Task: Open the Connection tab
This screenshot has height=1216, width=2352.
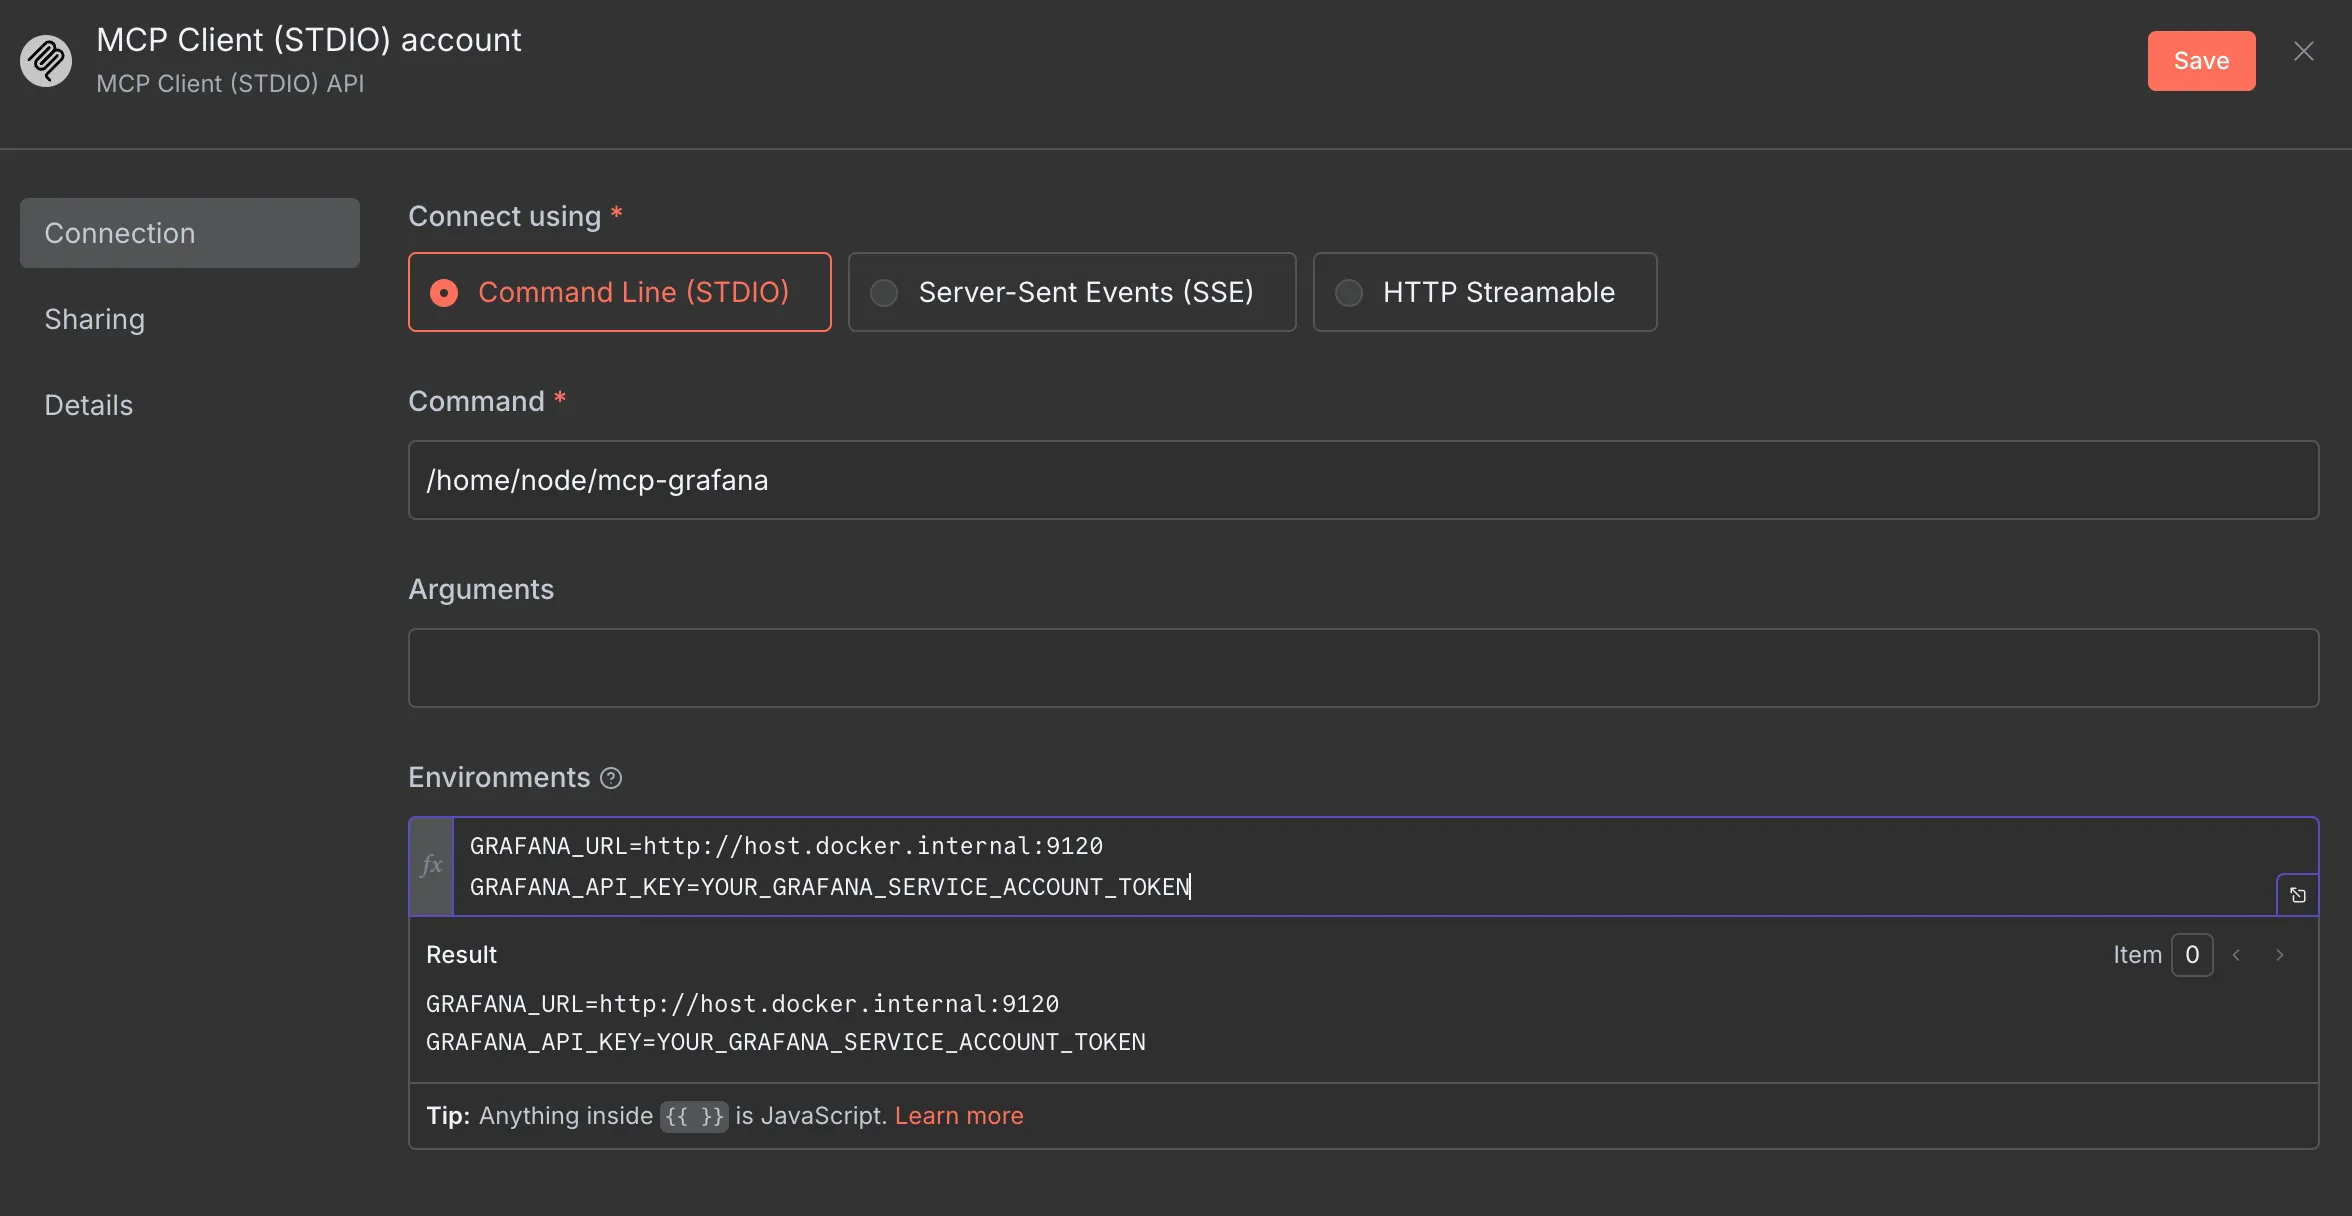Action: pos(190,233)
